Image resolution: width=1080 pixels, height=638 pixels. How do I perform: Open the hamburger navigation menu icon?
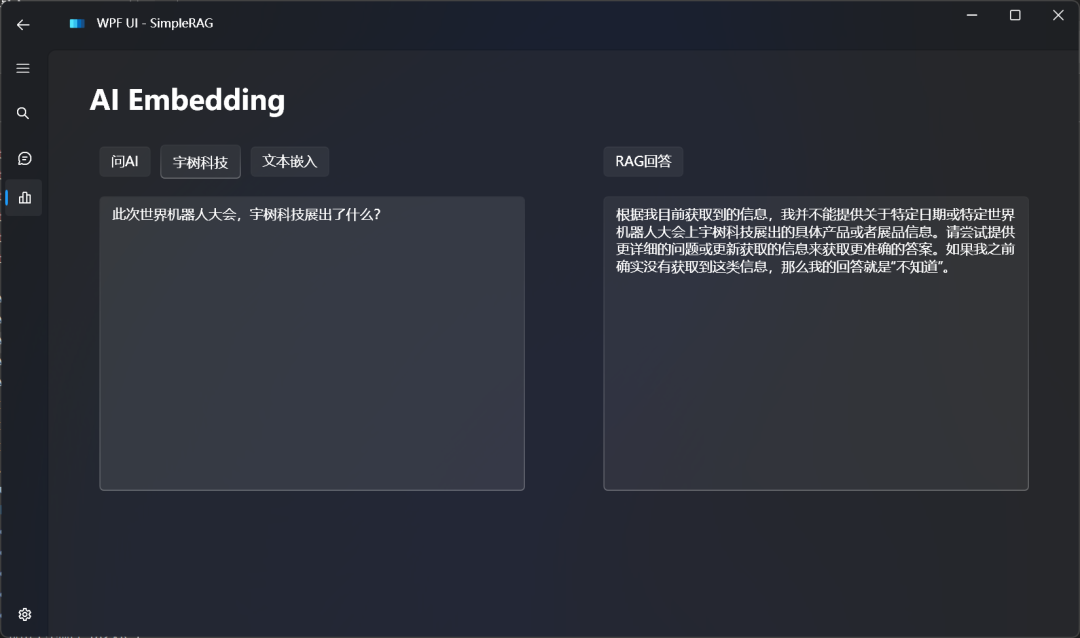pyautogui.click(x=23, y=68)
